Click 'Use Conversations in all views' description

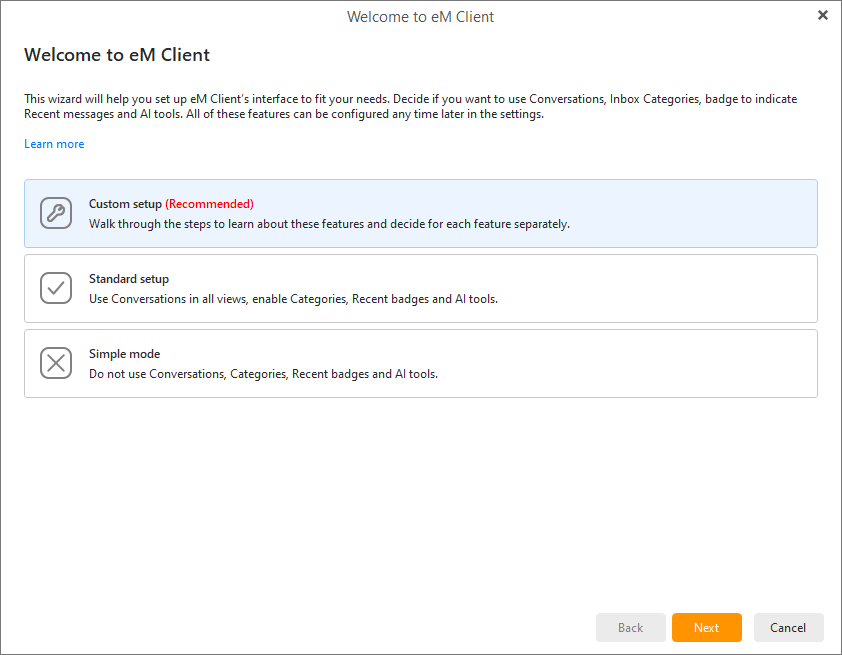point(293,299)
